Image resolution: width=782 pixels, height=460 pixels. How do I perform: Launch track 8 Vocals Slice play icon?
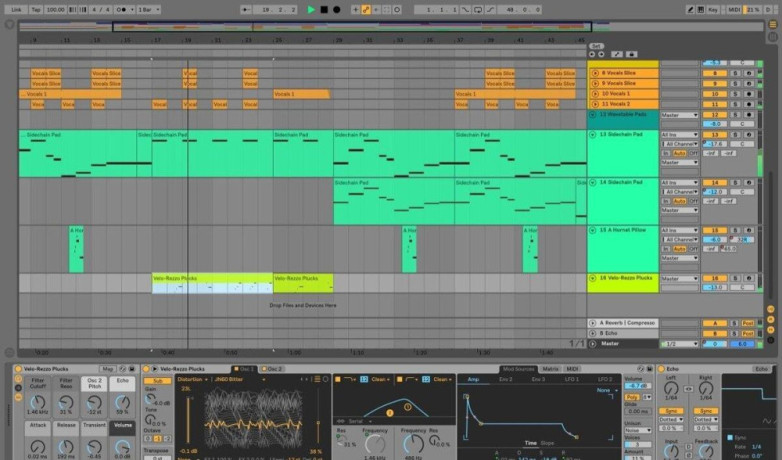[x=595, y=73]
